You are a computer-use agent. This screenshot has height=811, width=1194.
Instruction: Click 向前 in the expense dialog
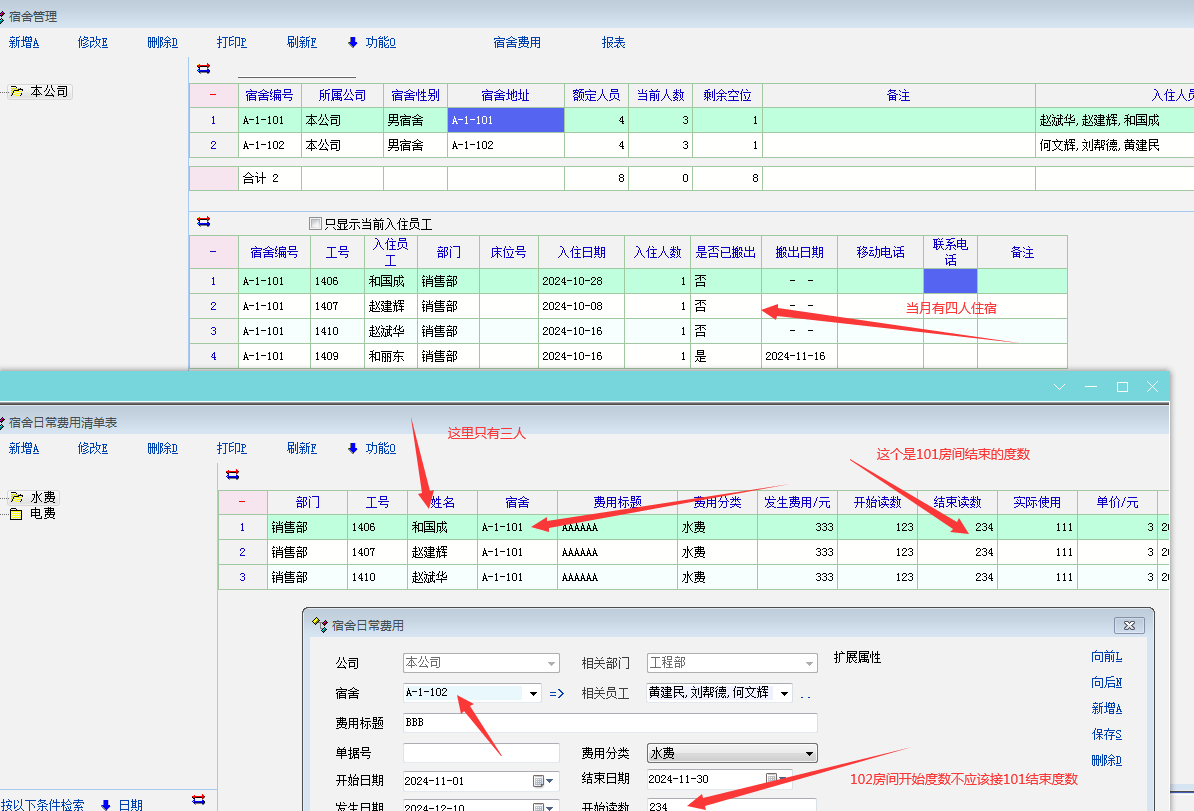[1106, 657]
